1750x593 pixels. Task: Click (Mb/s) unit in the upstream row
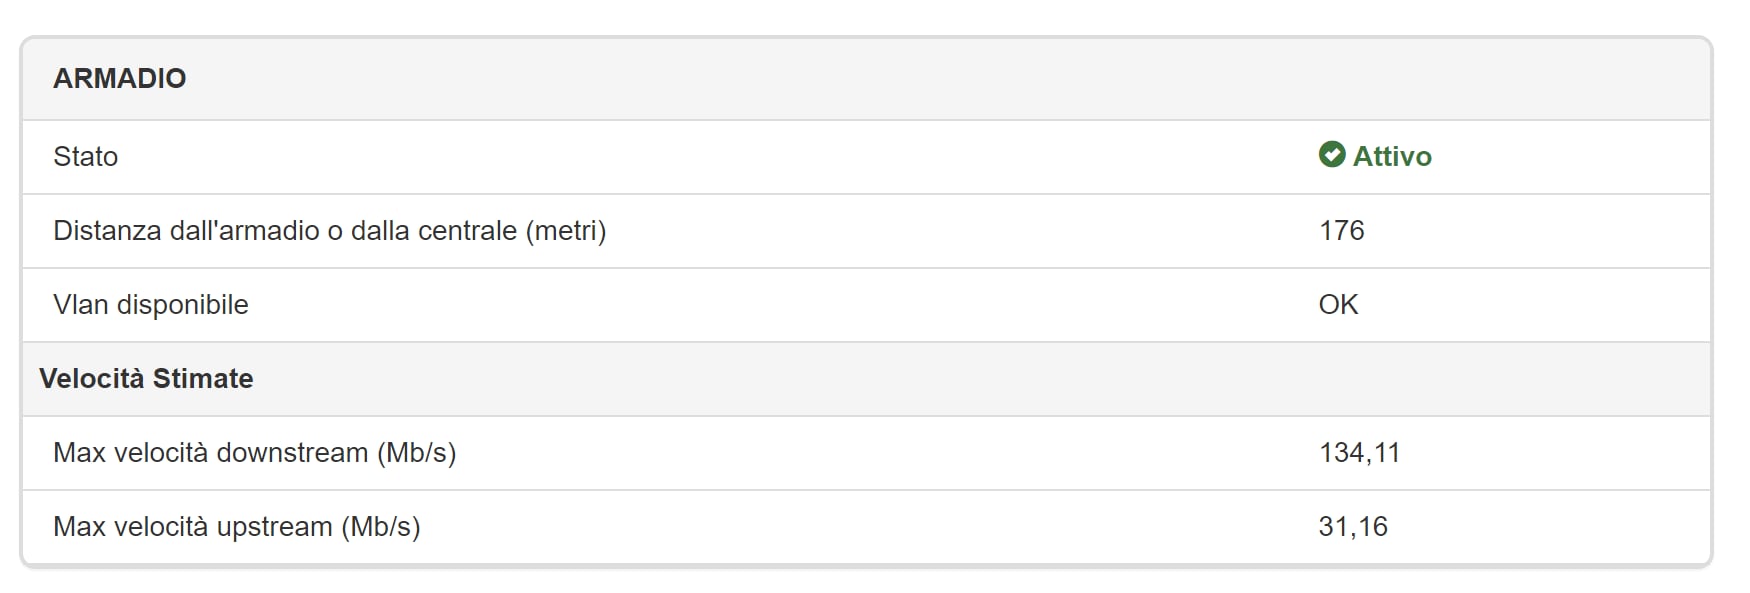coord(381,526)
